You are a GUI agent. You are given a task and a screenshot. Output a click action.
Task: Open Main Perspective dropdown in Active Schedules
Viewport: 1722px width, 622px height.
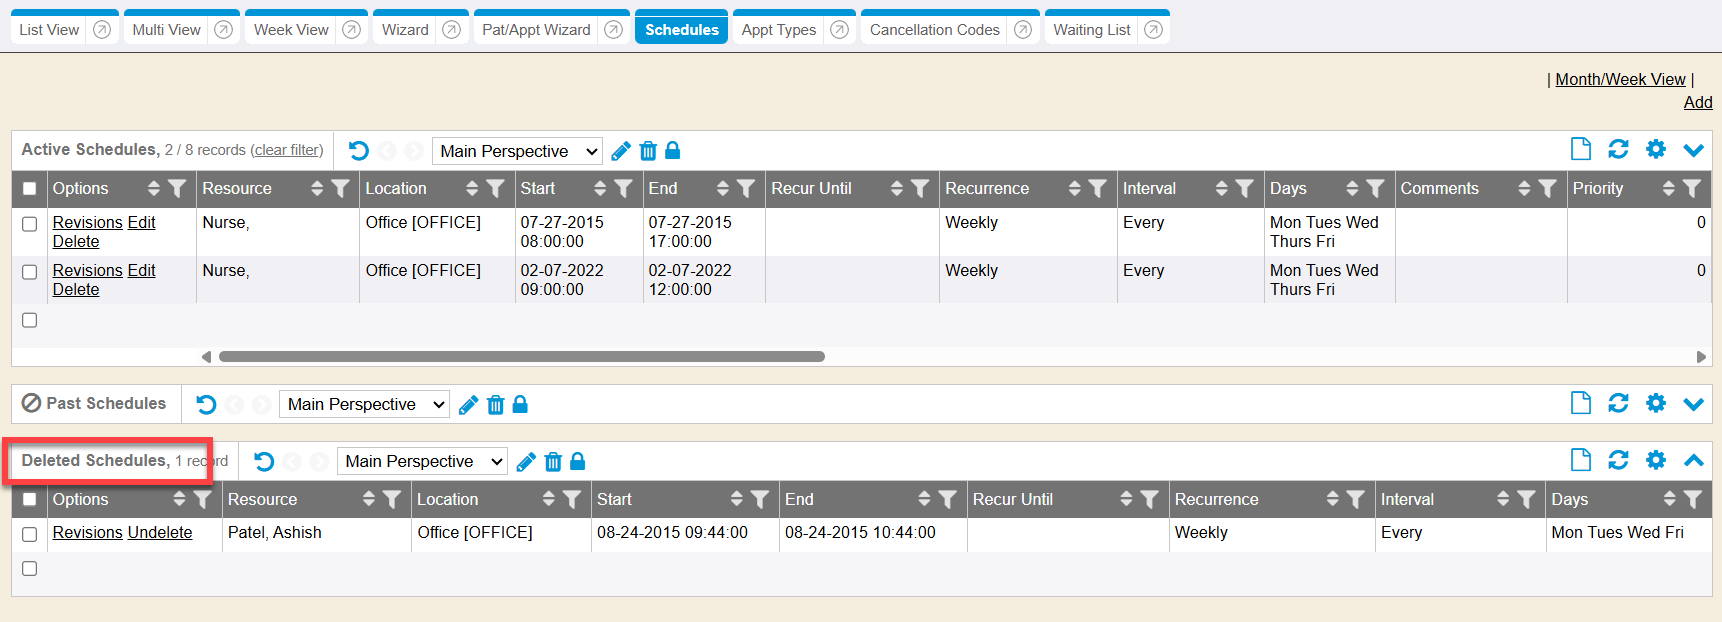pyautogui.click(x=518, y=151)
